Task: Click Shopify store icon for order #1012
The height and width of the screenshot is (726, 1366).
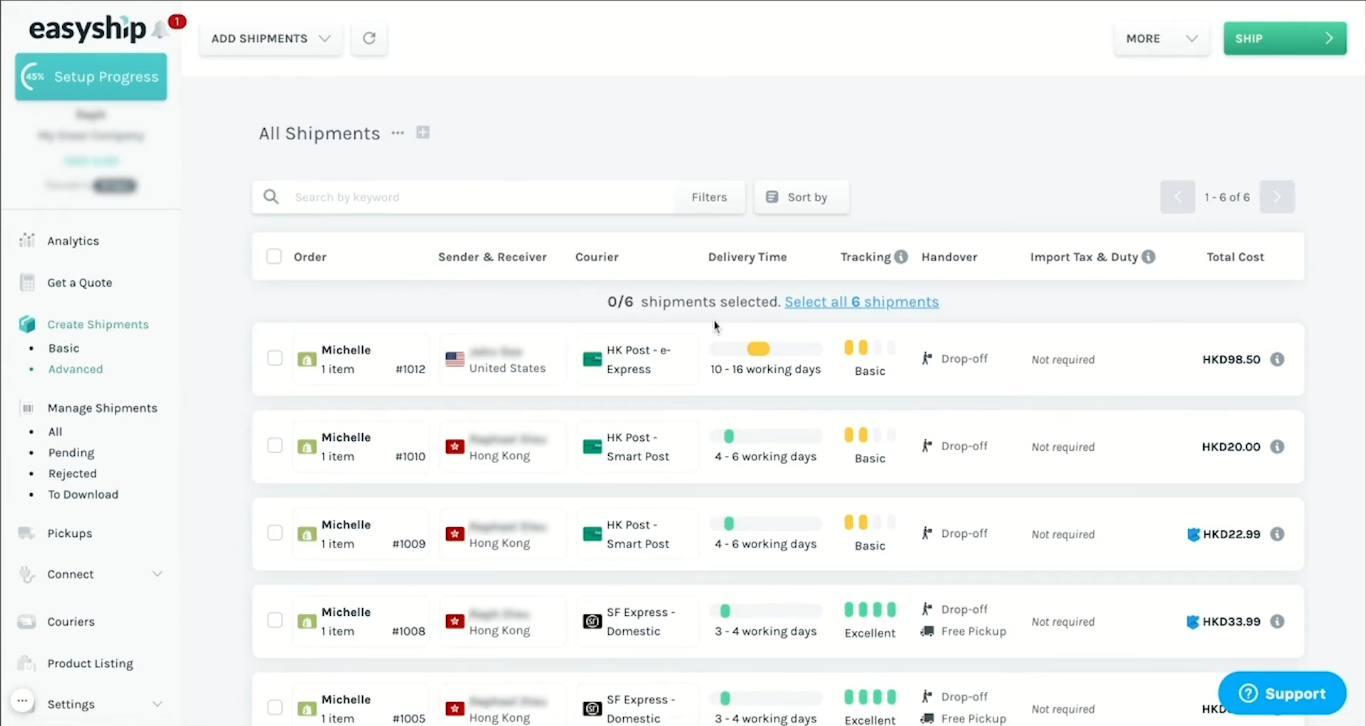Action: [307, 359]
